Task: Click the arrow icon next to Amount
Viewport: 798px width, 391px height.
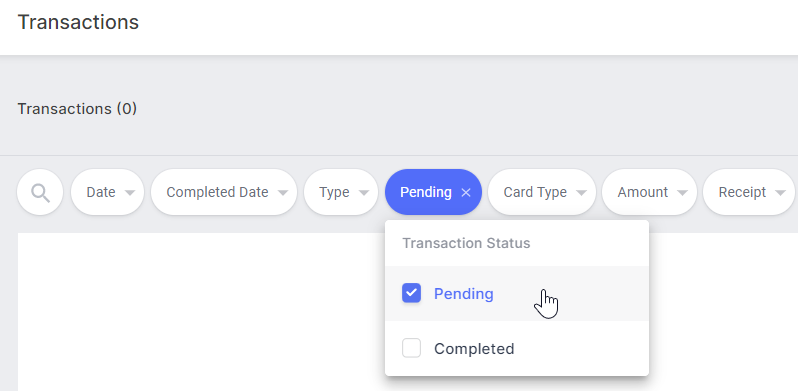Action: click(x=682, y=193)
